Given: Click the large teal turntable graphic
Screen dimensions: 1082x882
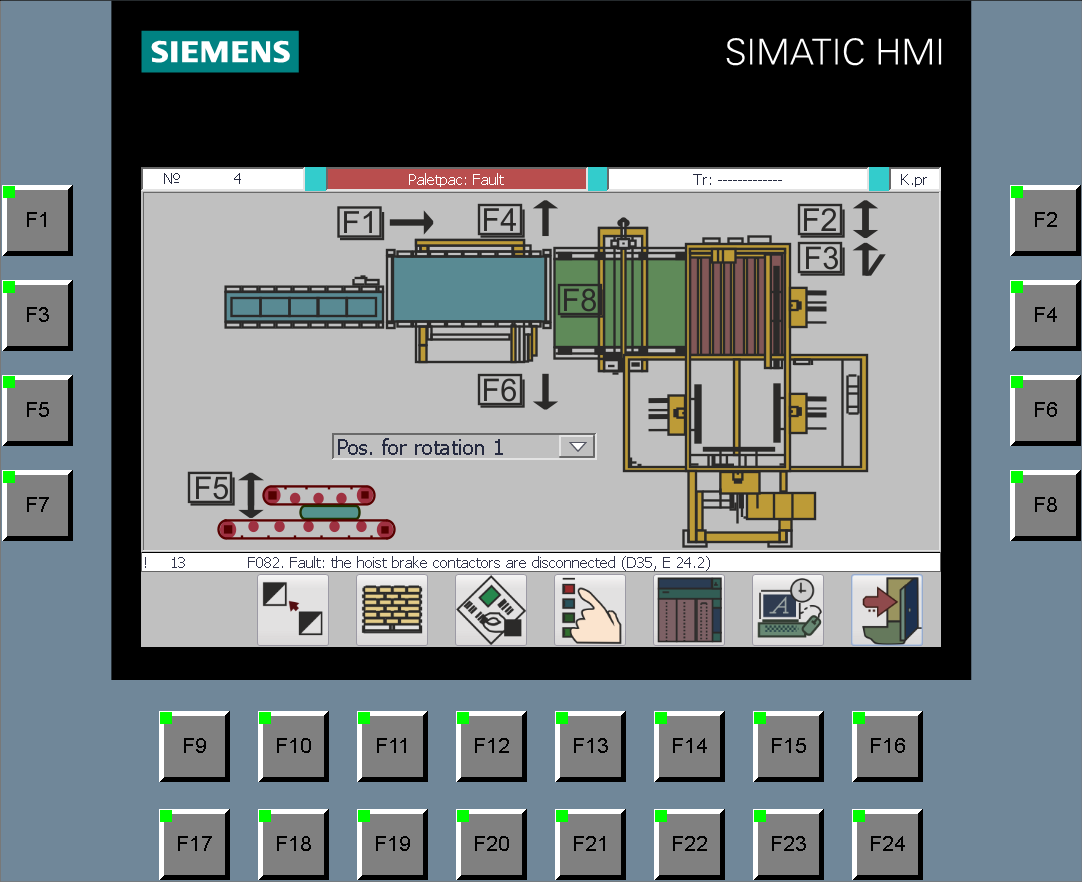Looking at the screenshot, I should (469, 288).
